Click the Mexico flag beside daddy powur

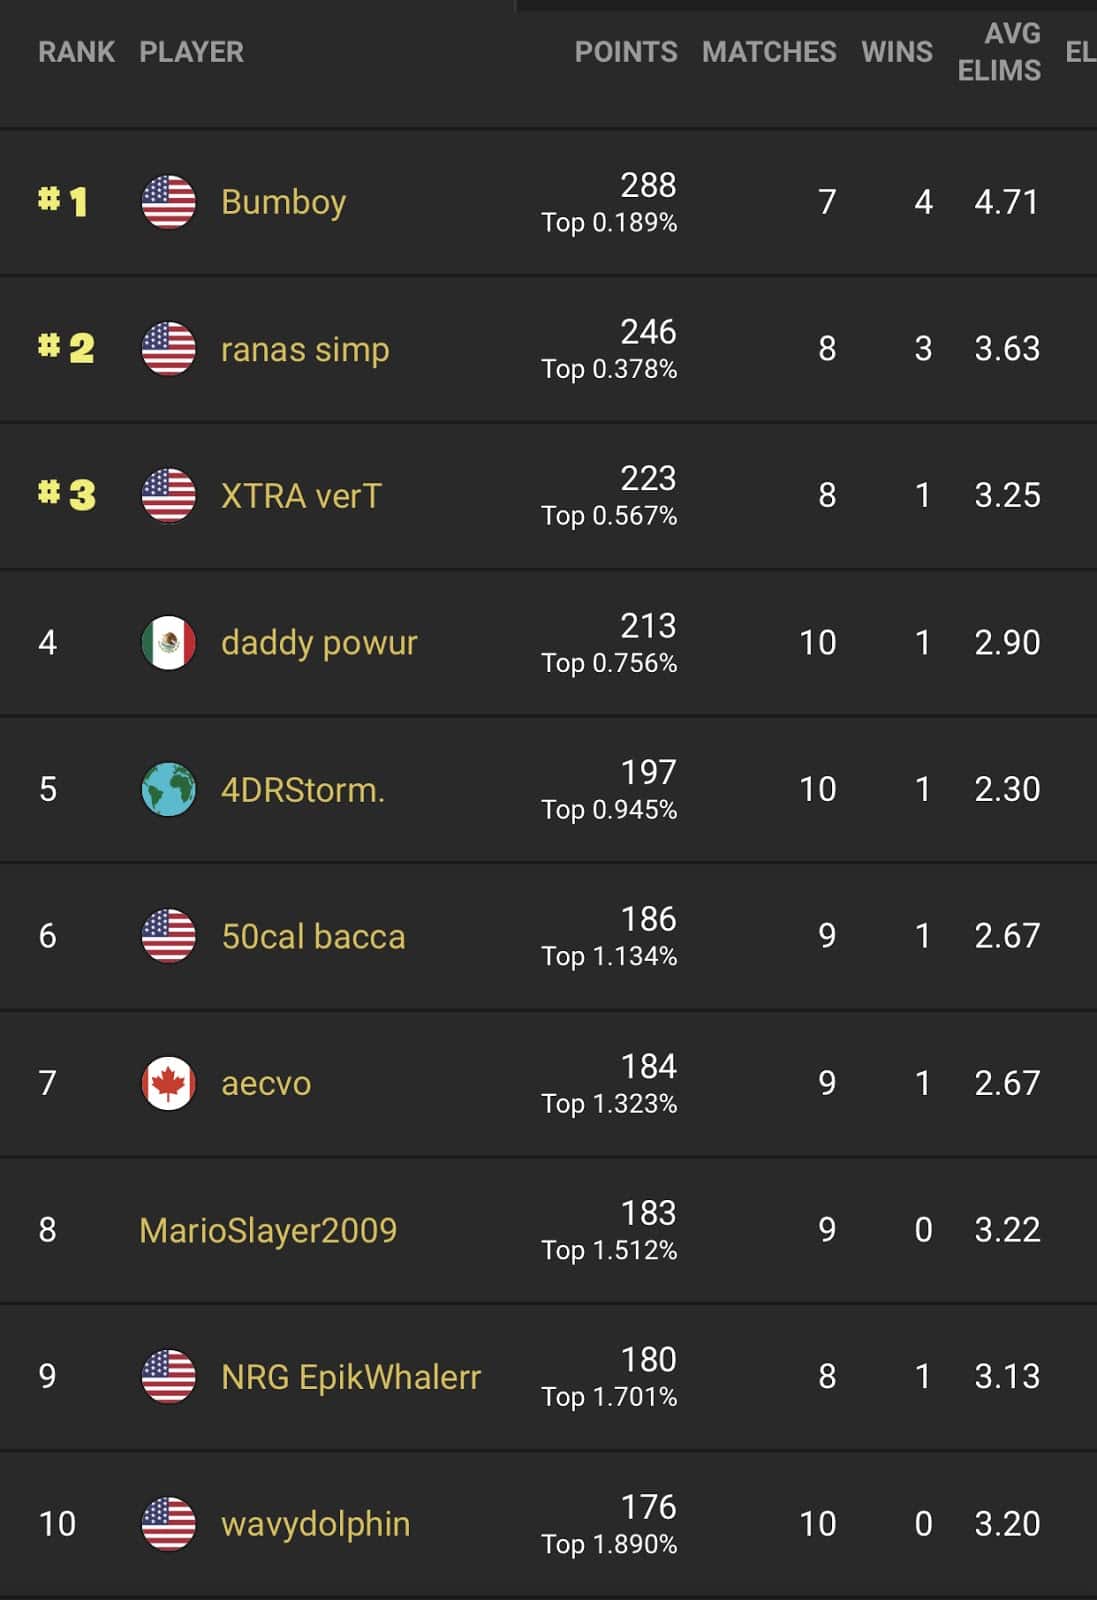pos(168,643)
